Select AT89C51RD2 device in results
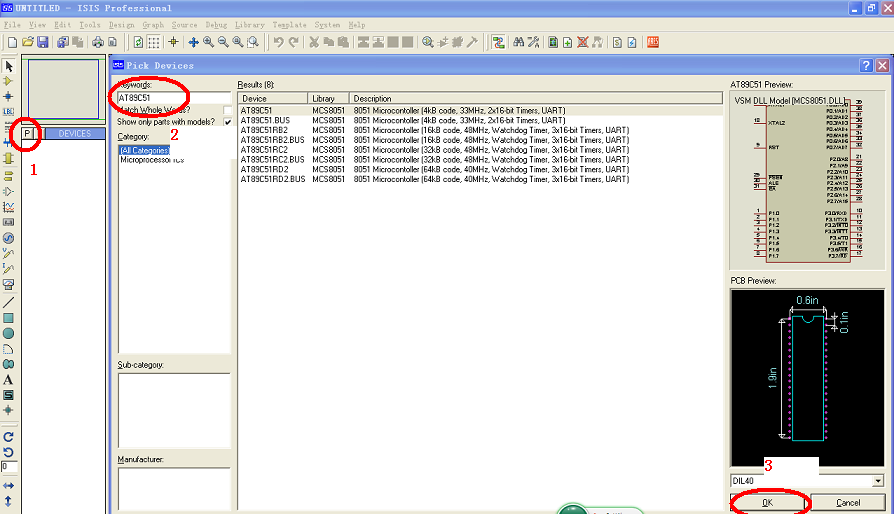The height and width of the screenshot is (514, 894). [x=265, y=171]
